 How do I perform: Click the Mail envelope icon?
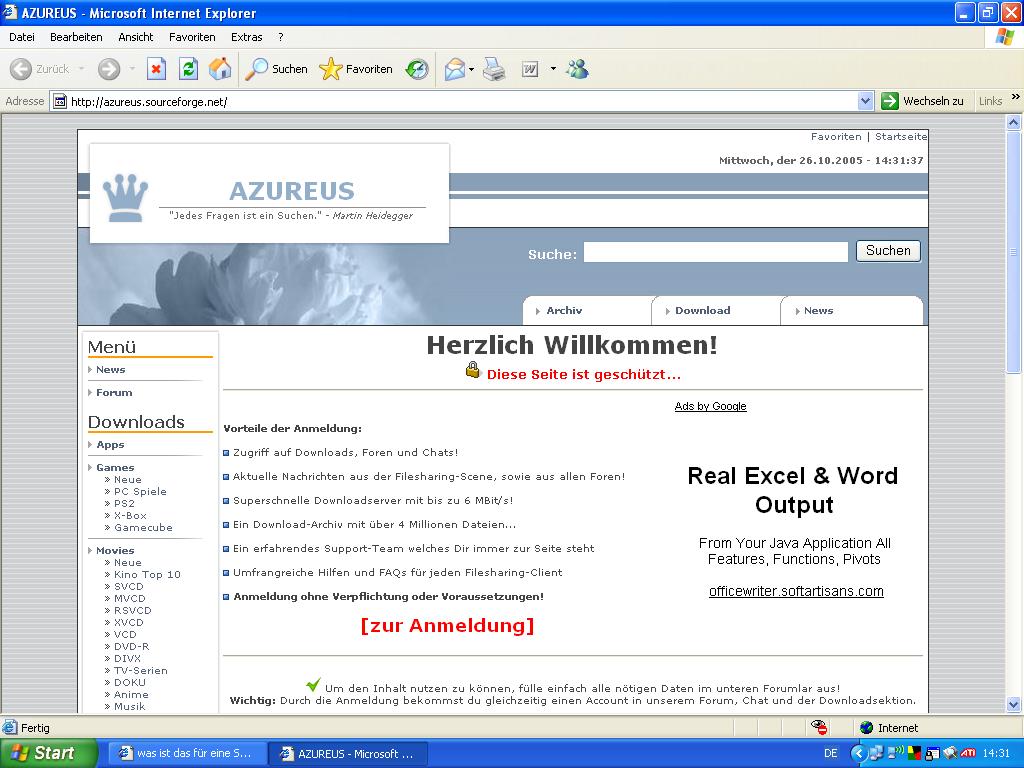[455, 69]
